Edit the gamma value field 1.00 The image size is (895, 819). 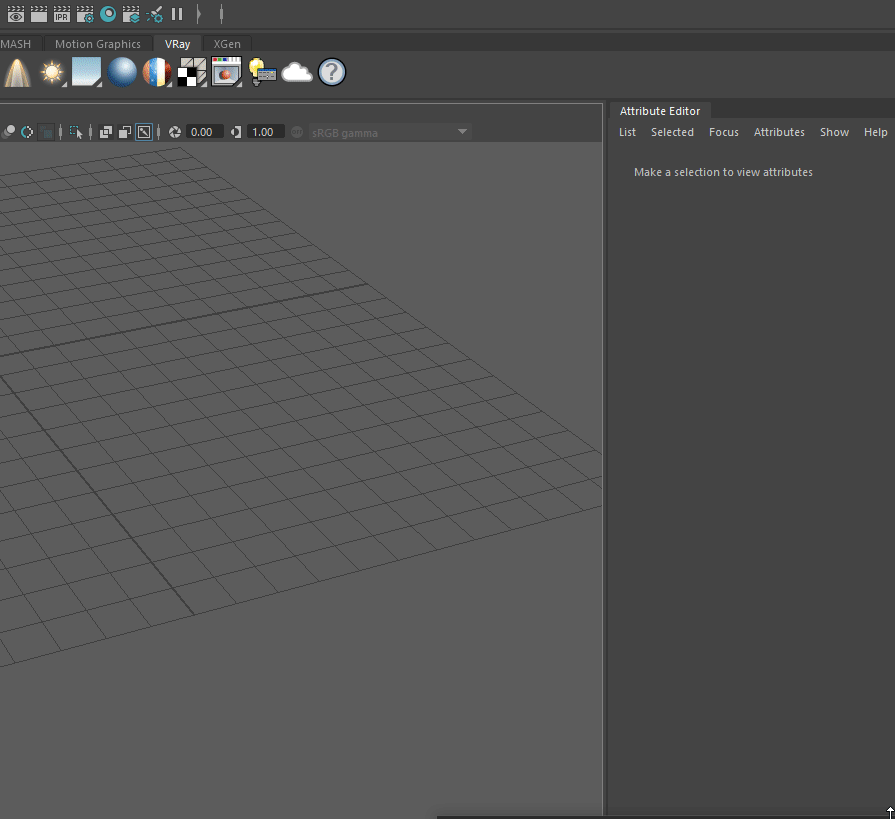coord(265,132)
